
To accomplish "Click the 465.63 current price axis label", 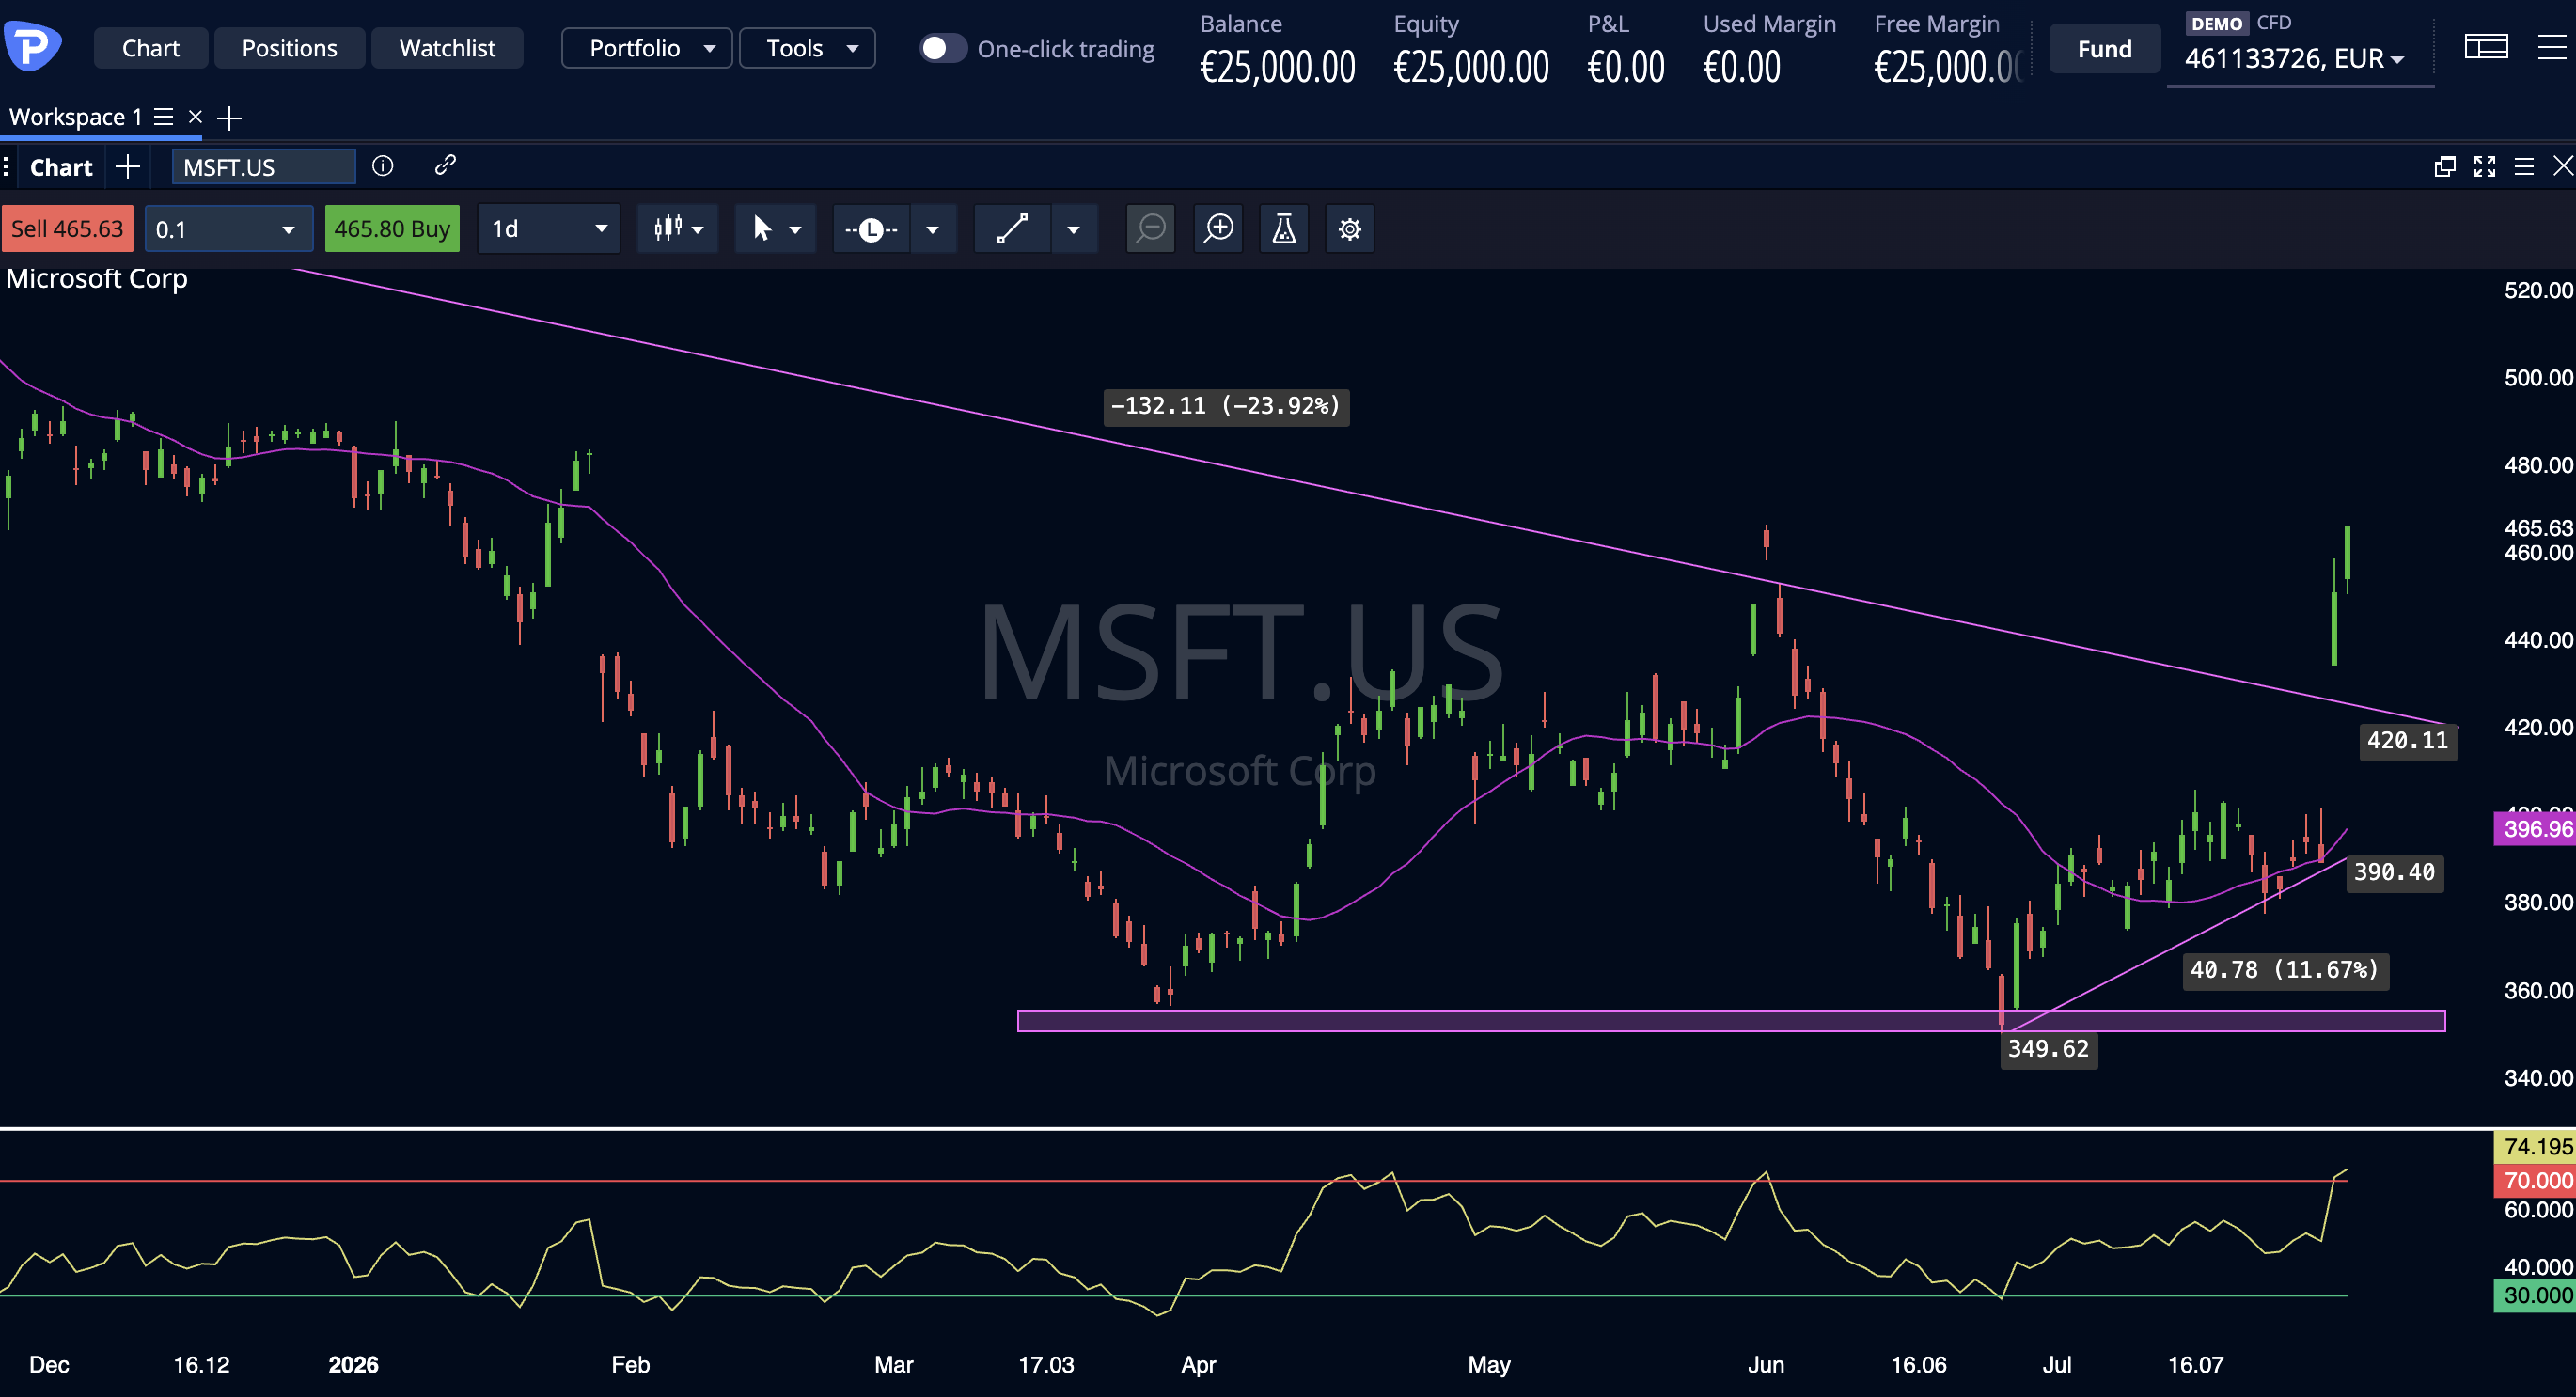I will (x=2538, y=528).
